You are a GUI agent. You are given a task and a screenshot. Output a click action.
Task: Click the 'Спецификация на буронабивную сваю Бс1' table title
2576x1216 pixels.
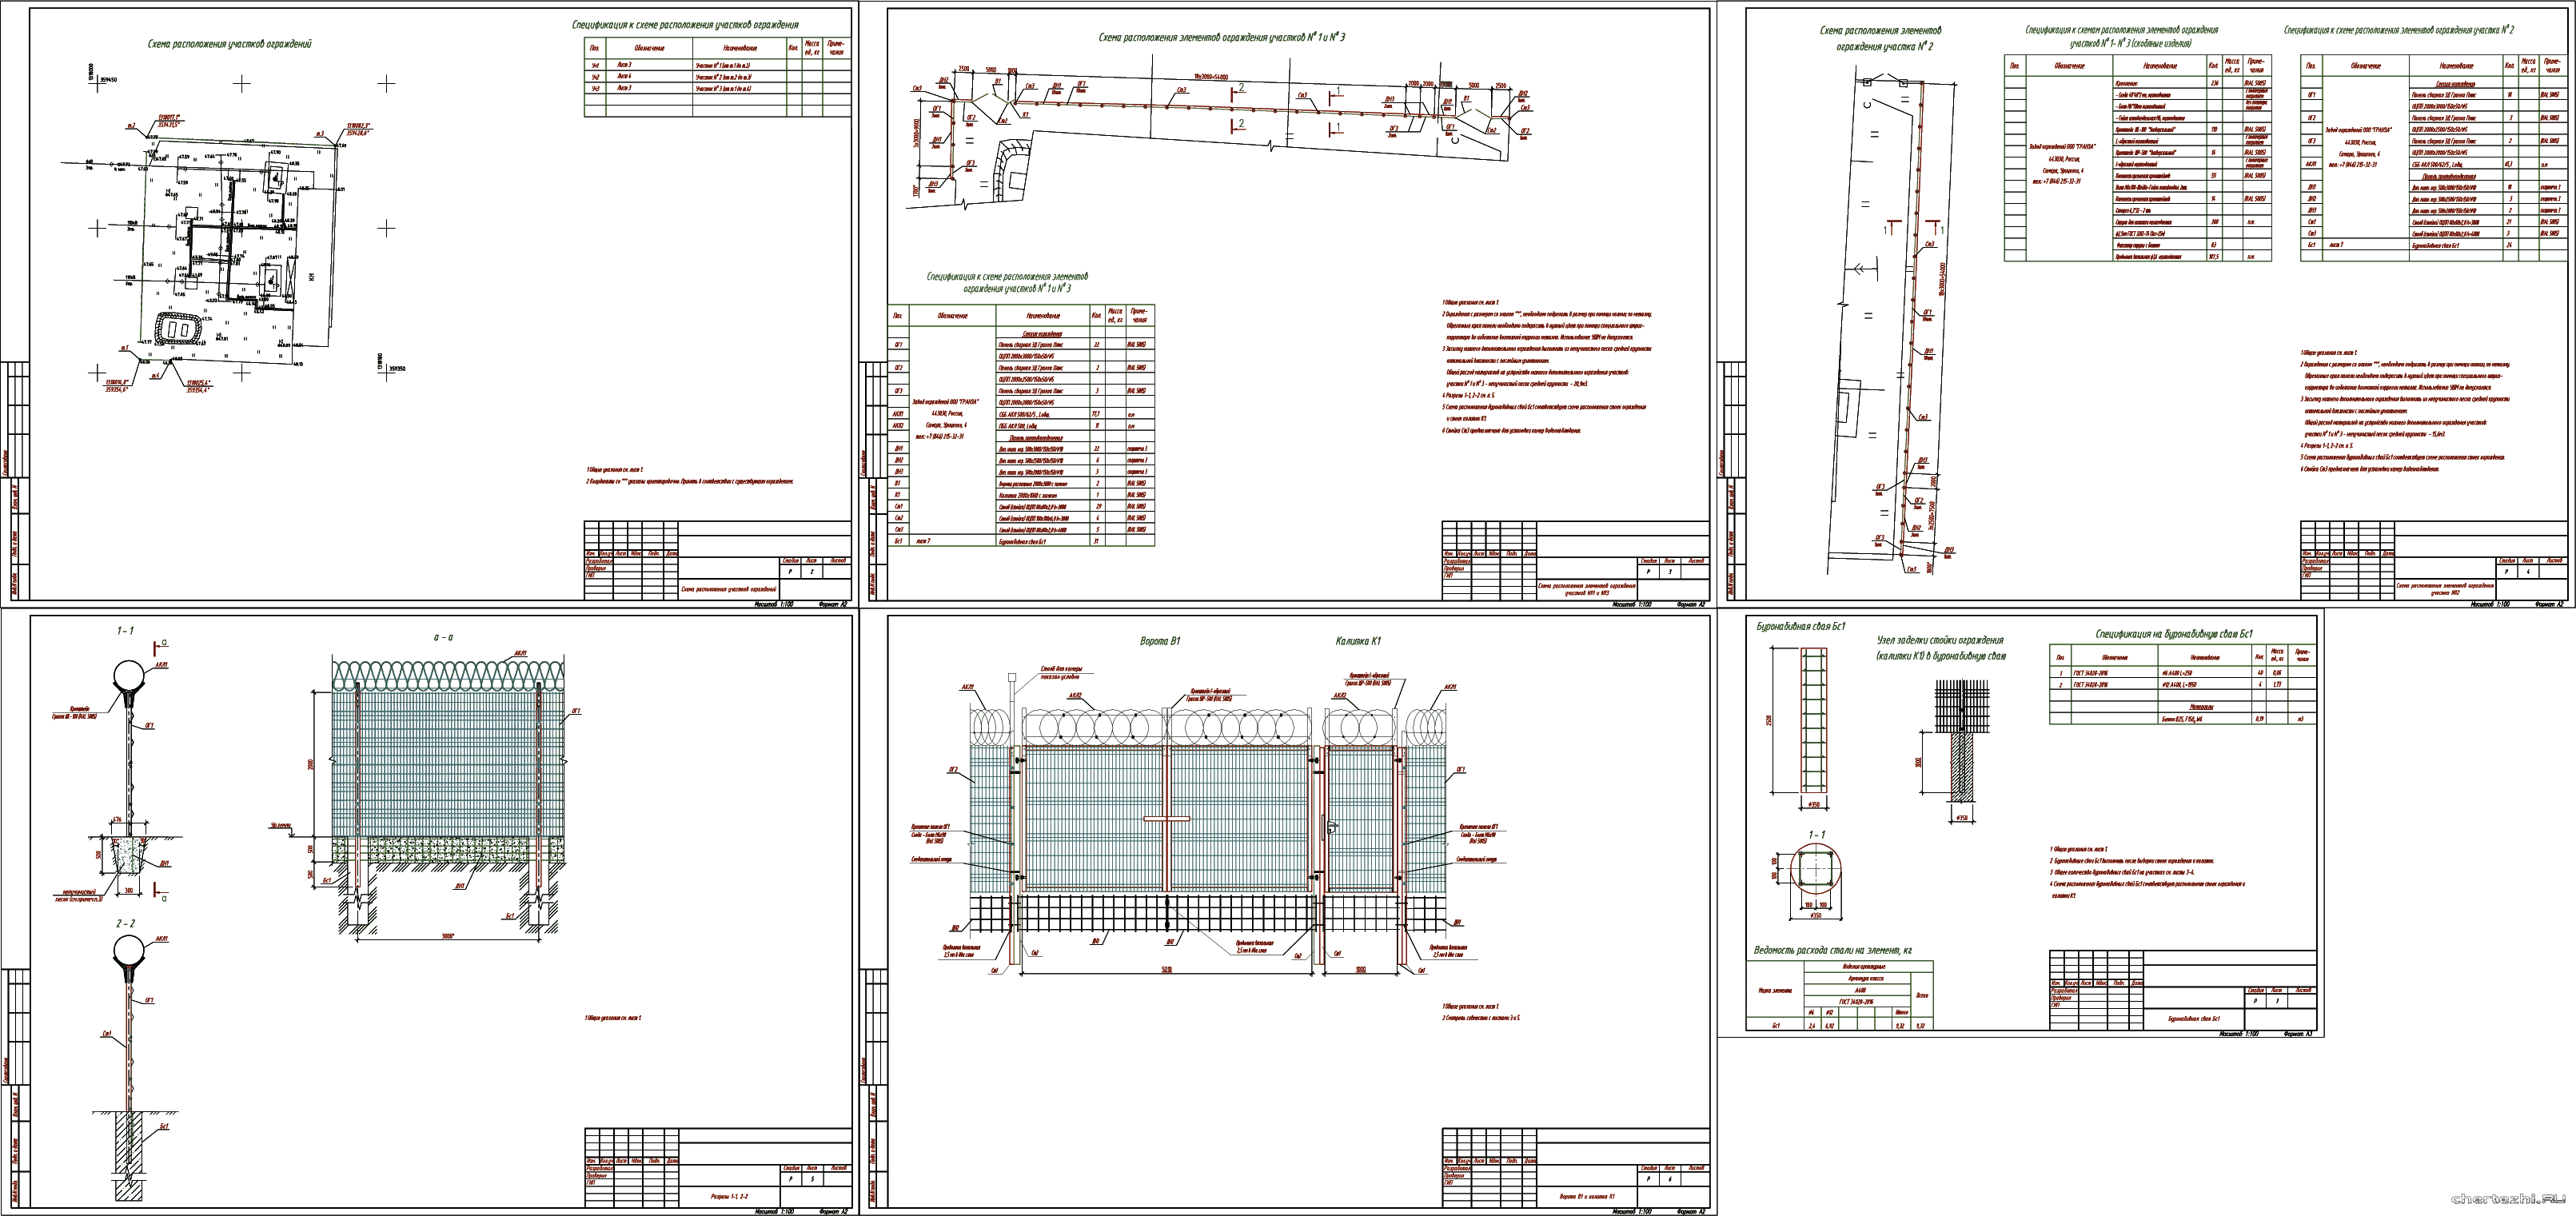(2174, 634)
